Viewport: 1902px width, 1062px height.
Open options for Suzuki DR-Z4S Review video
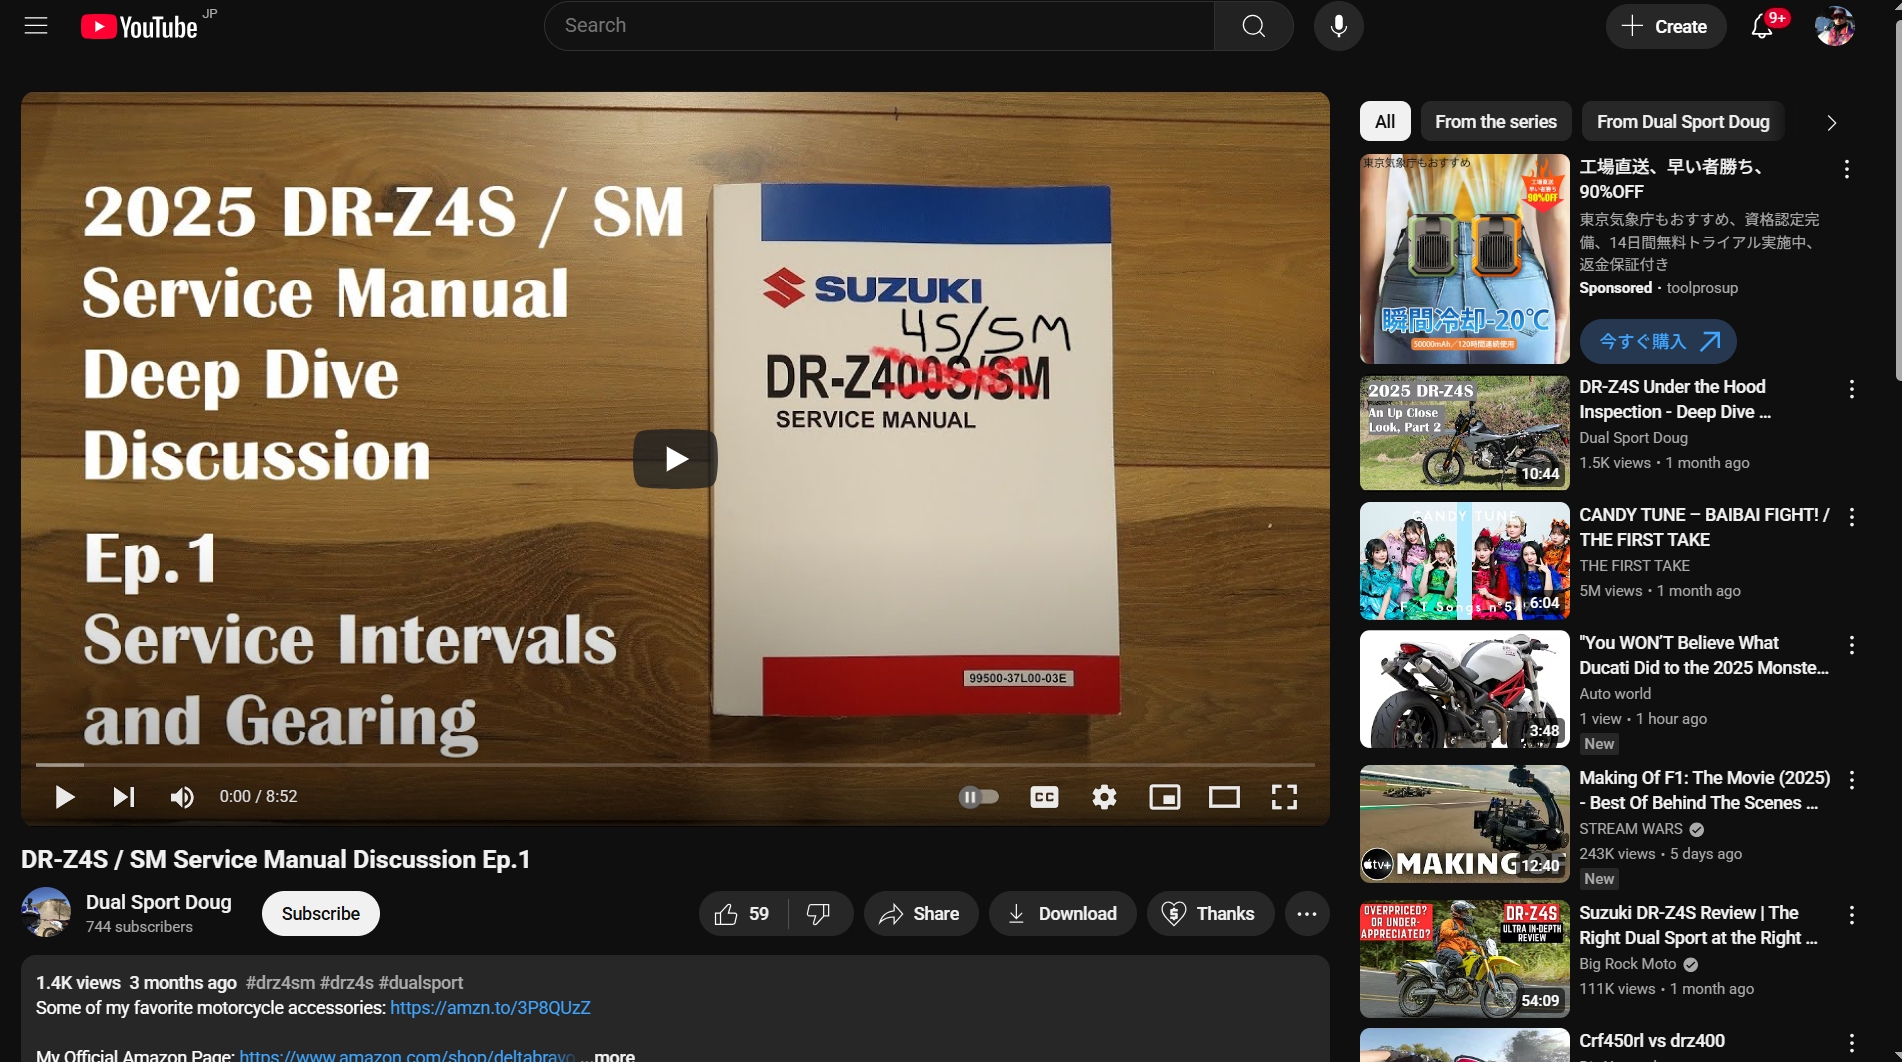click(1852, 916)
